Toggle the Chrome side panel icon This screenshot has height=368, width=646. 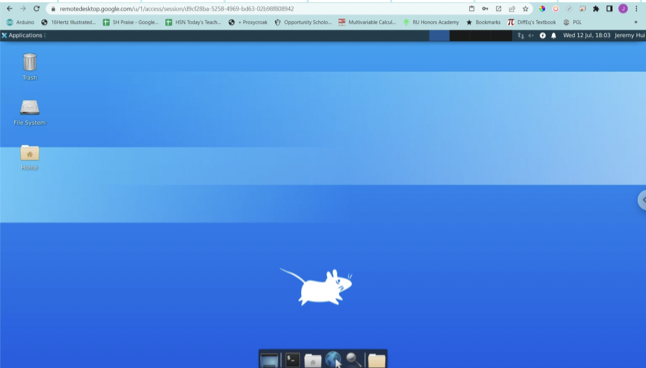point(609,9)
